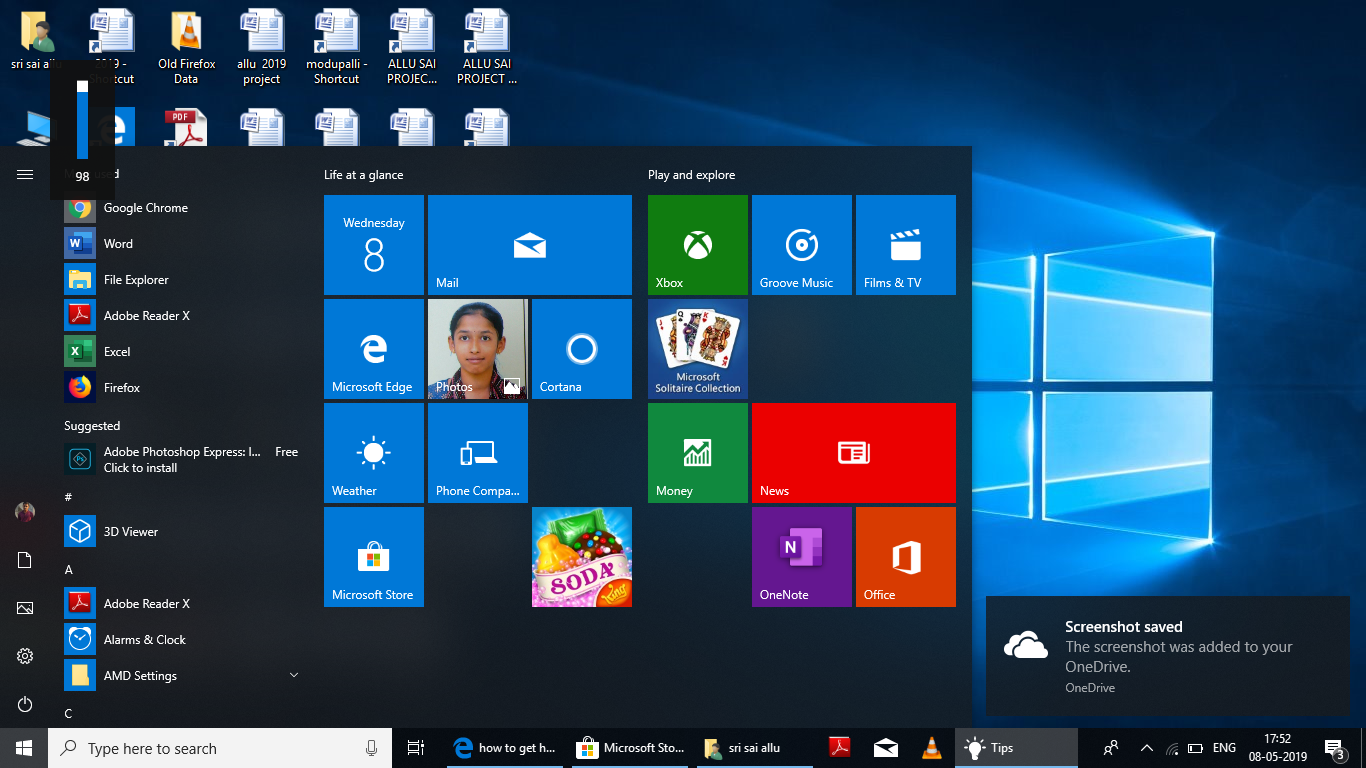
Task: Open the News tile
Action: [854, 453]
